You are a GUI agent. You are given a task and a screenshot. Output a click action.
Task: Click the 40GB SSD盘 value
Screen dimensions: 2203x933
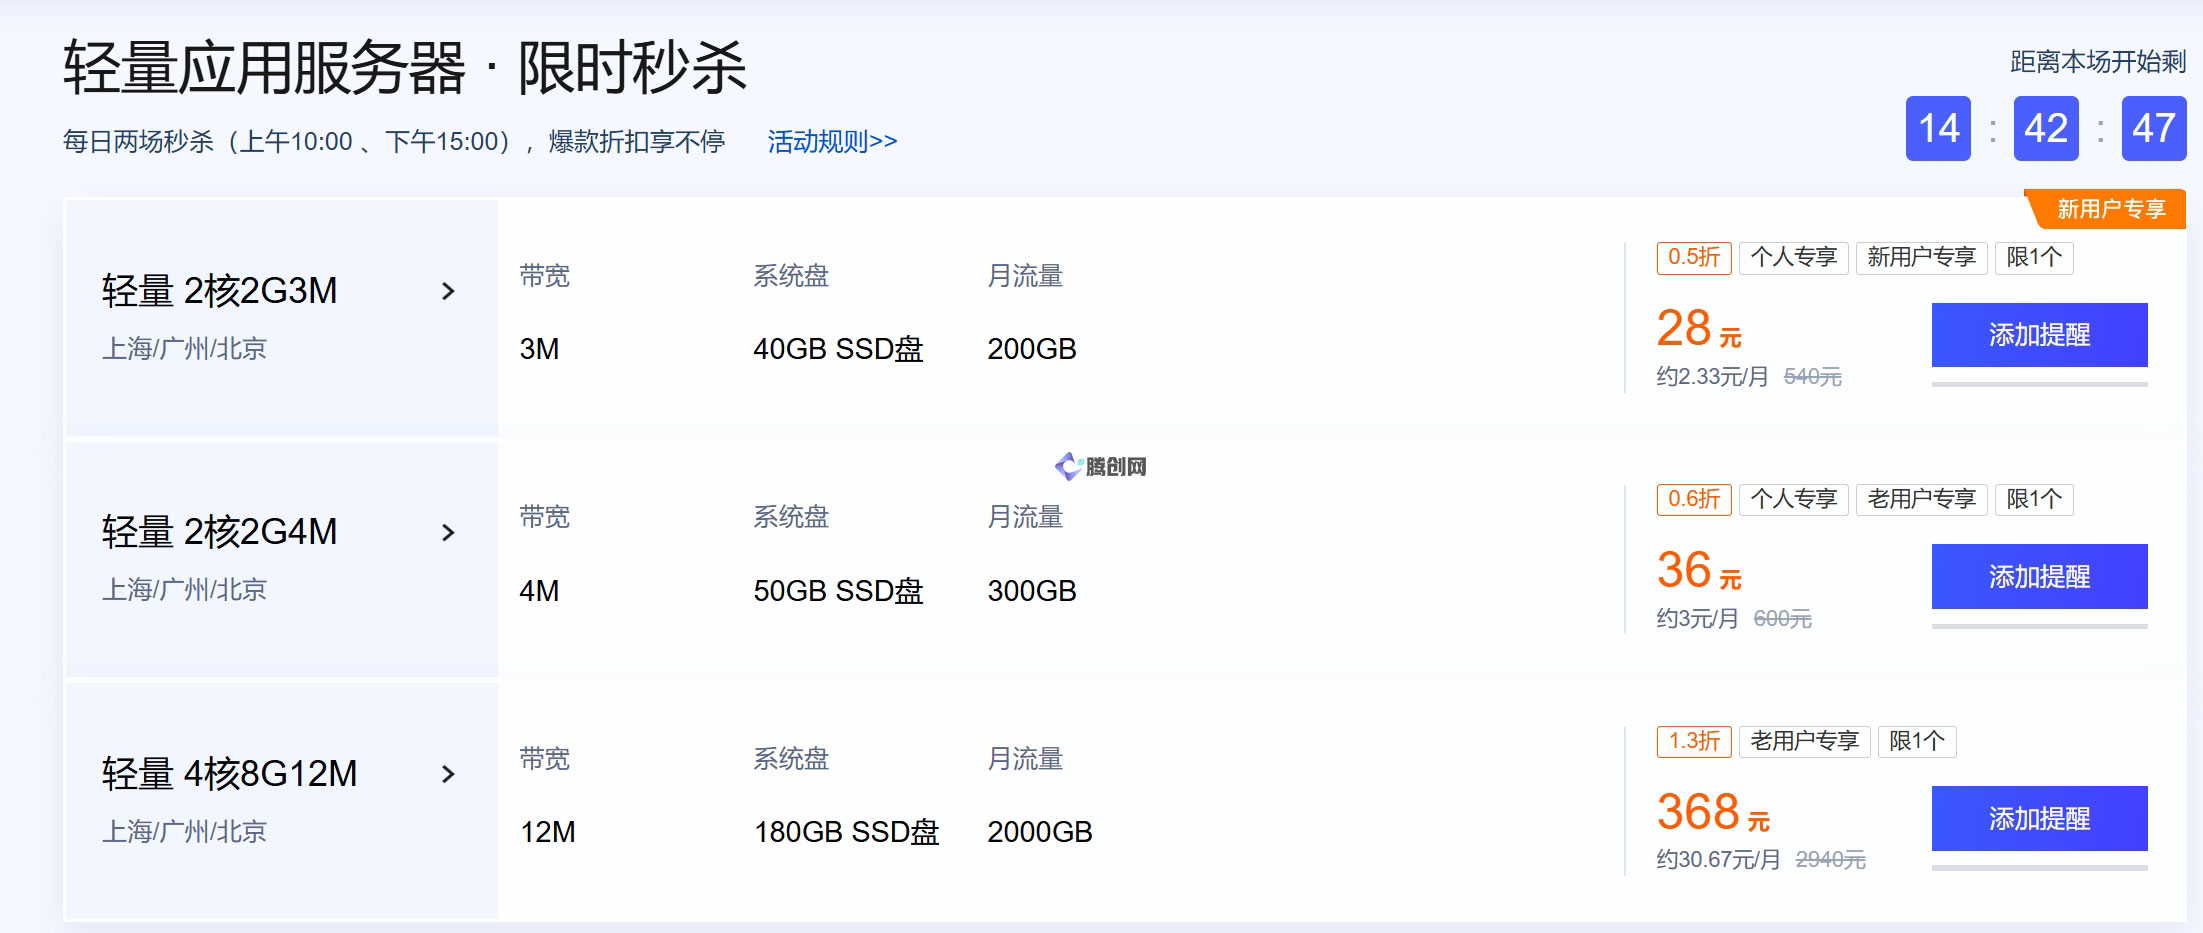point(838,349)
